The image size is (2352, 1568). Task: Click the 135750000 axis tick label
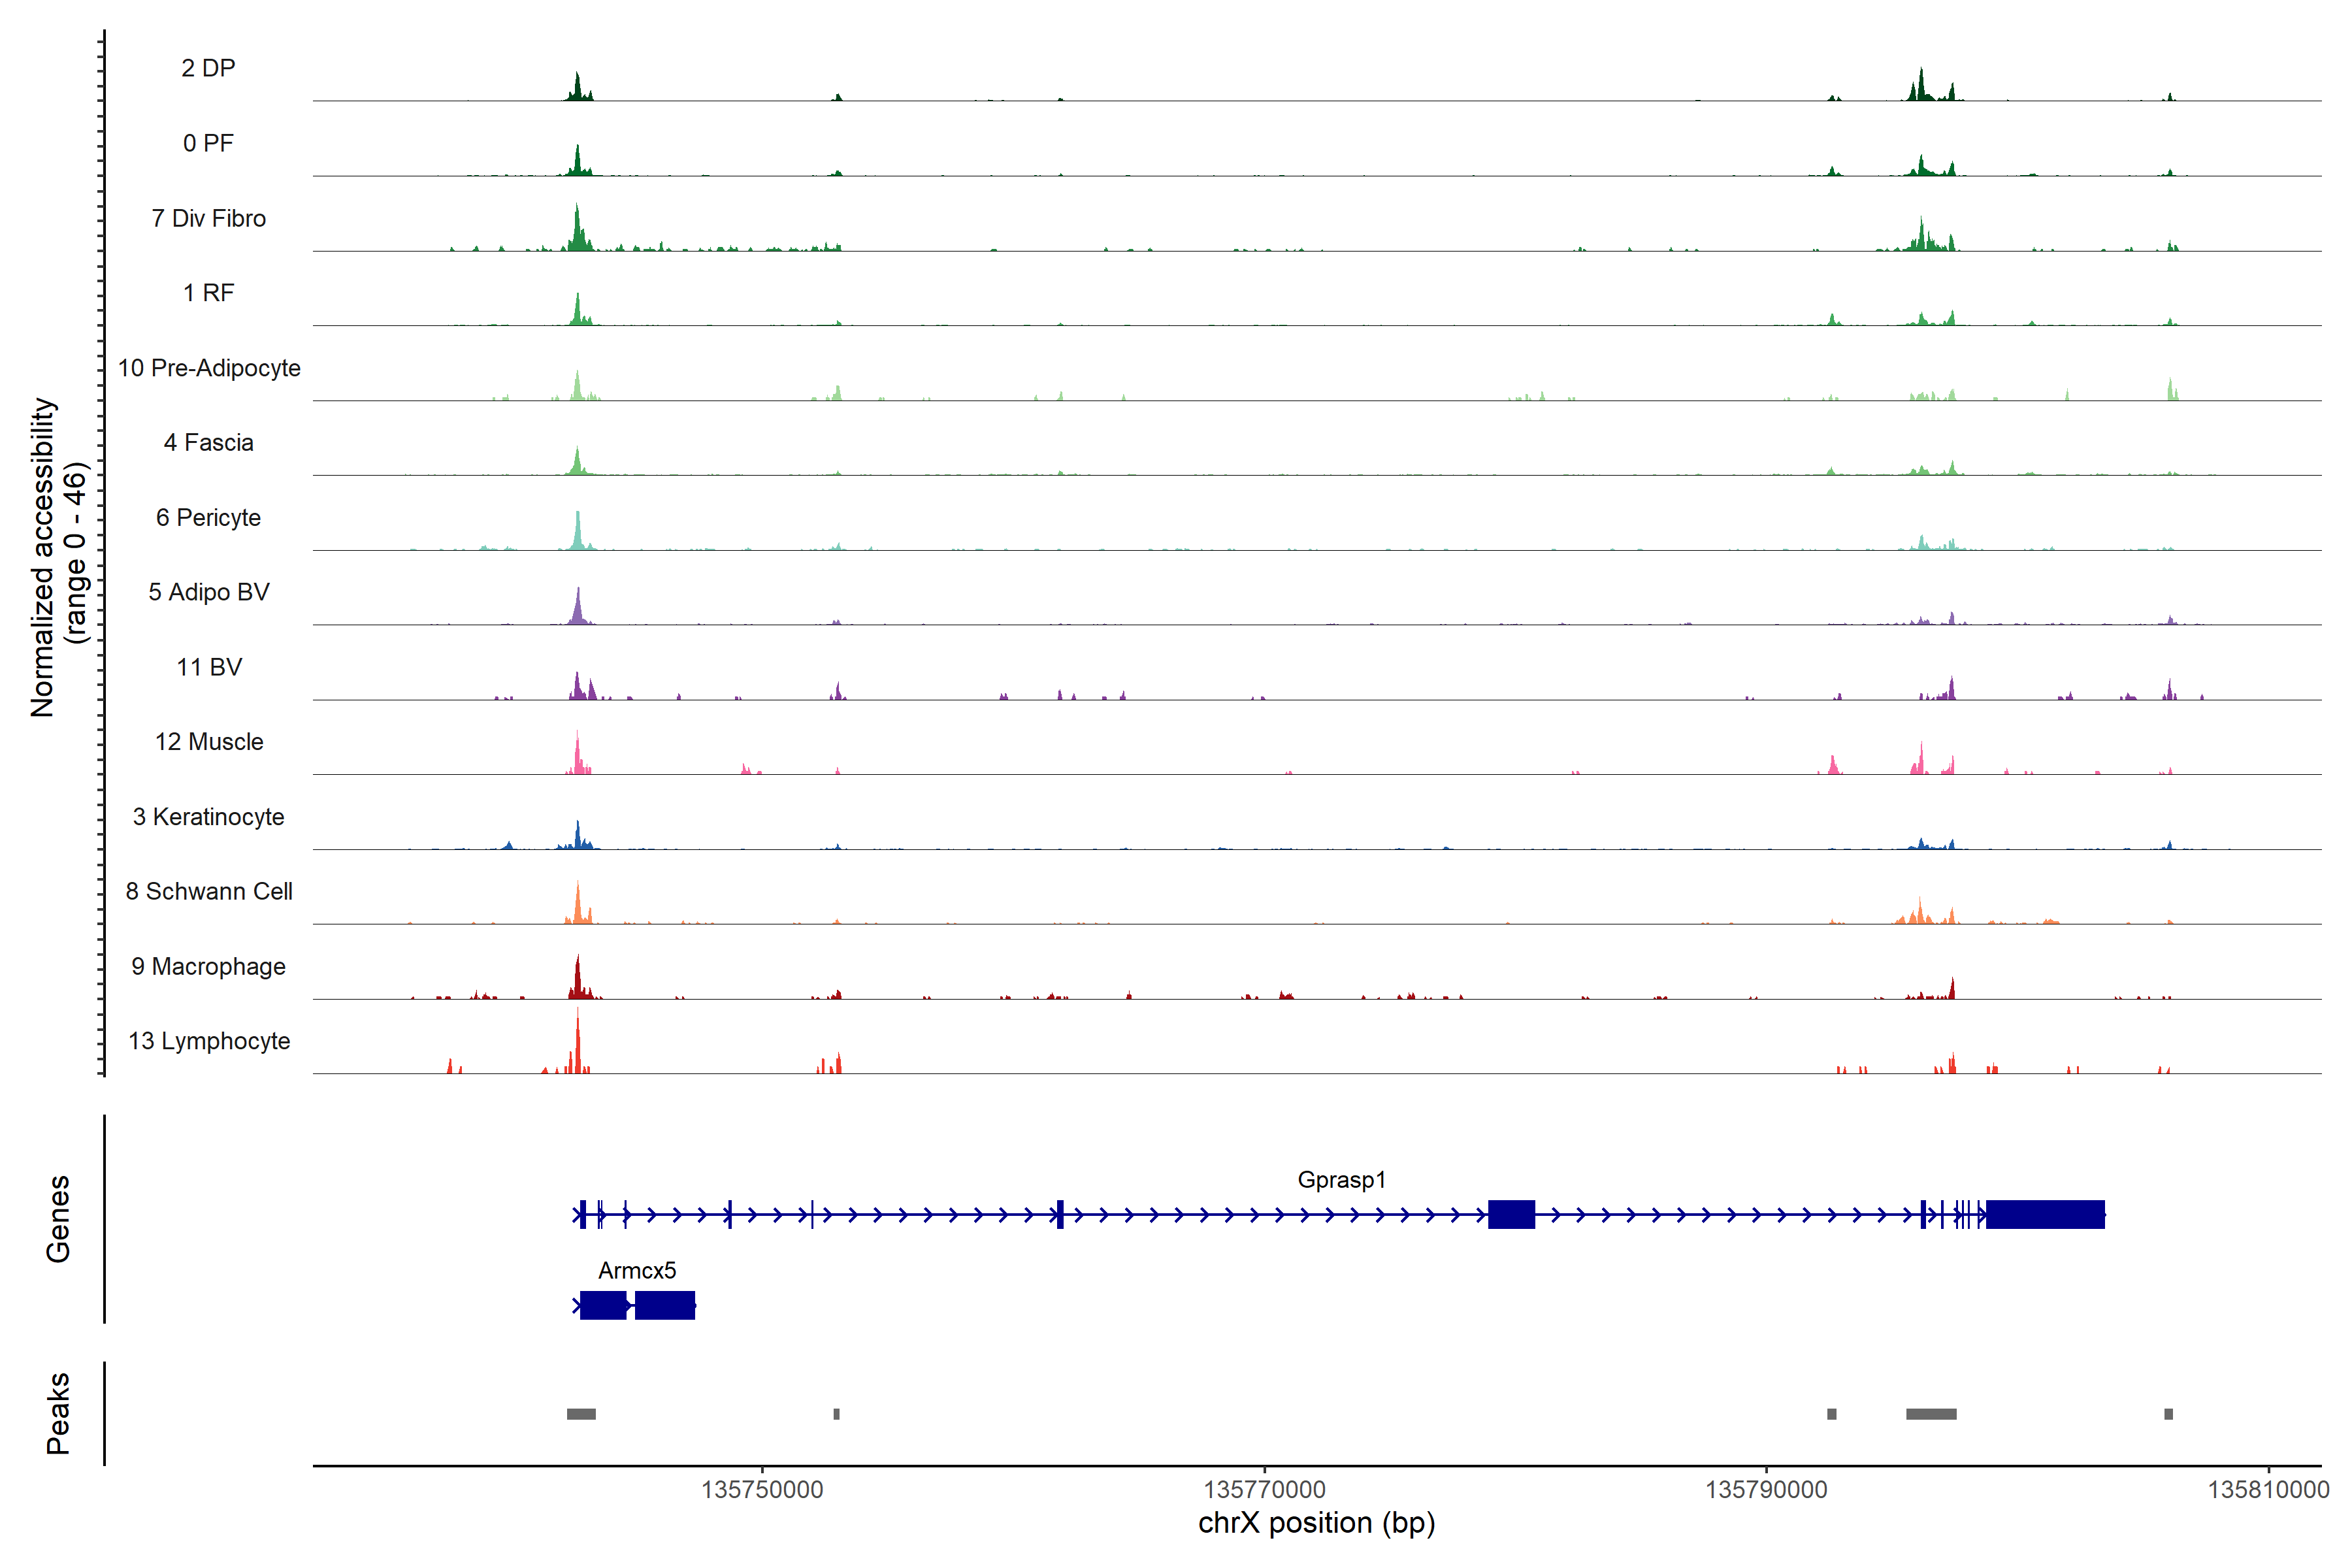pos(762,1490)
